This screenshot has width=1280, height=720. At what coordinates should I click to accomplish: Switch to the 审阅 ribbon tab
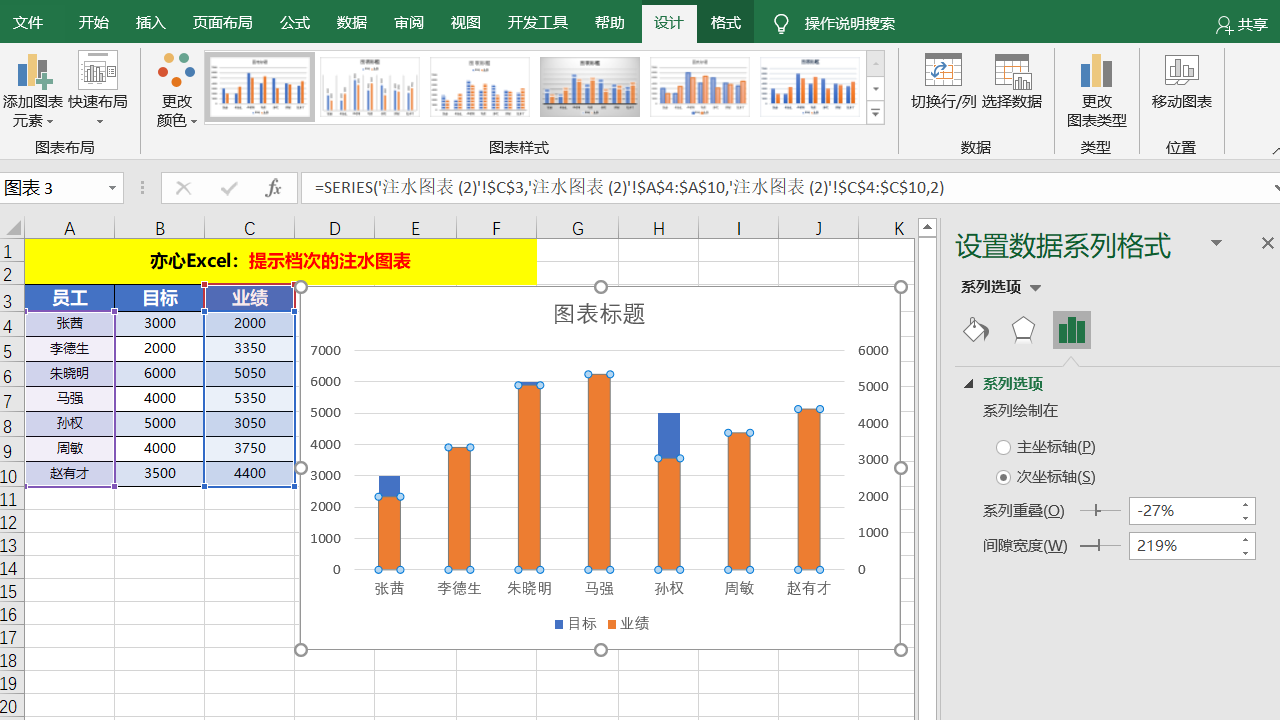[x=409, y=23]
